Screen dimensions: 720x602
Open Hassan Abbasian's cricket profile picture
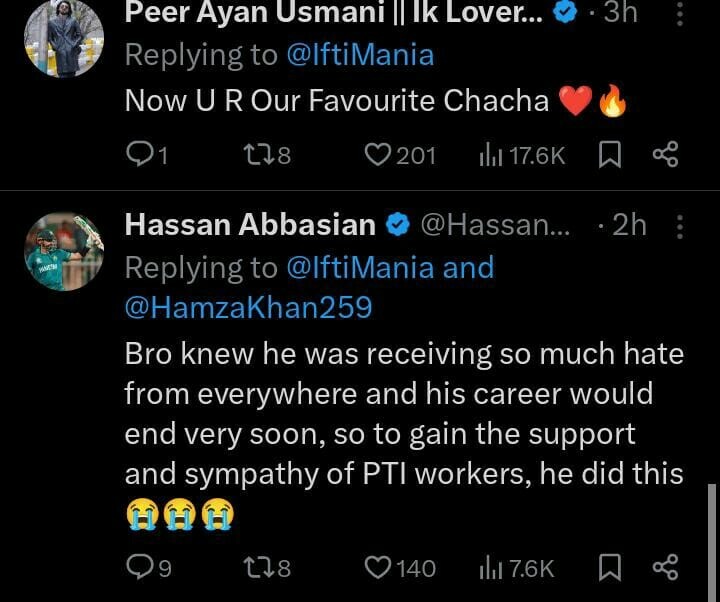point(63,252)
